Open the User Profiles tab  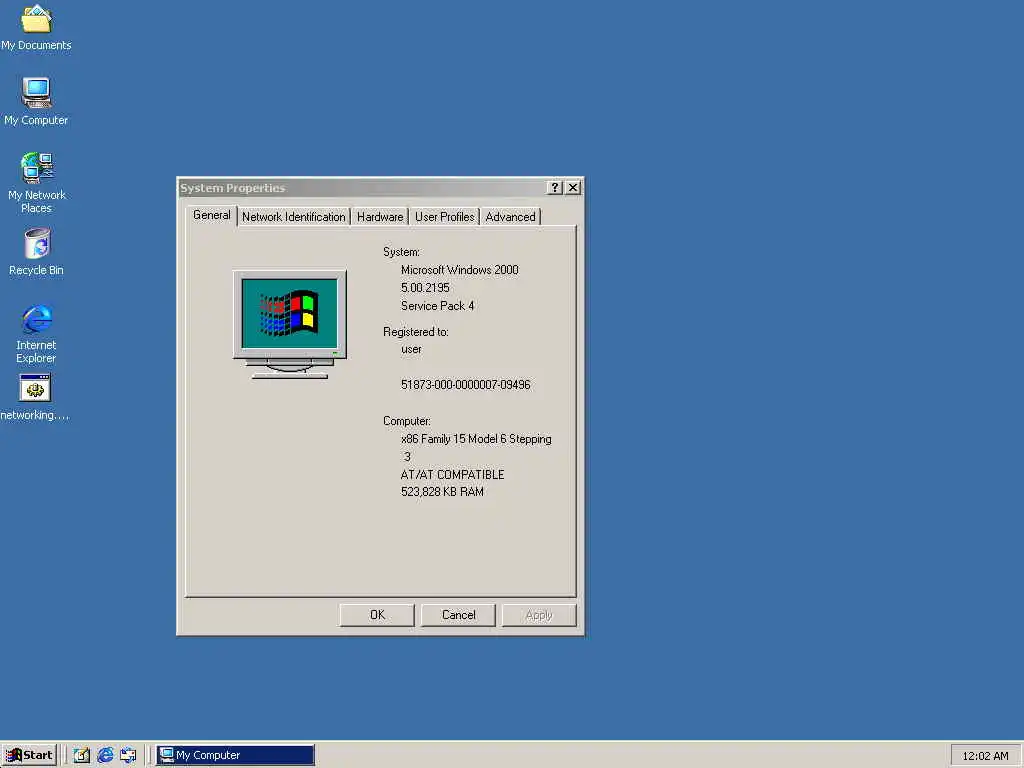tap(444, 217)
